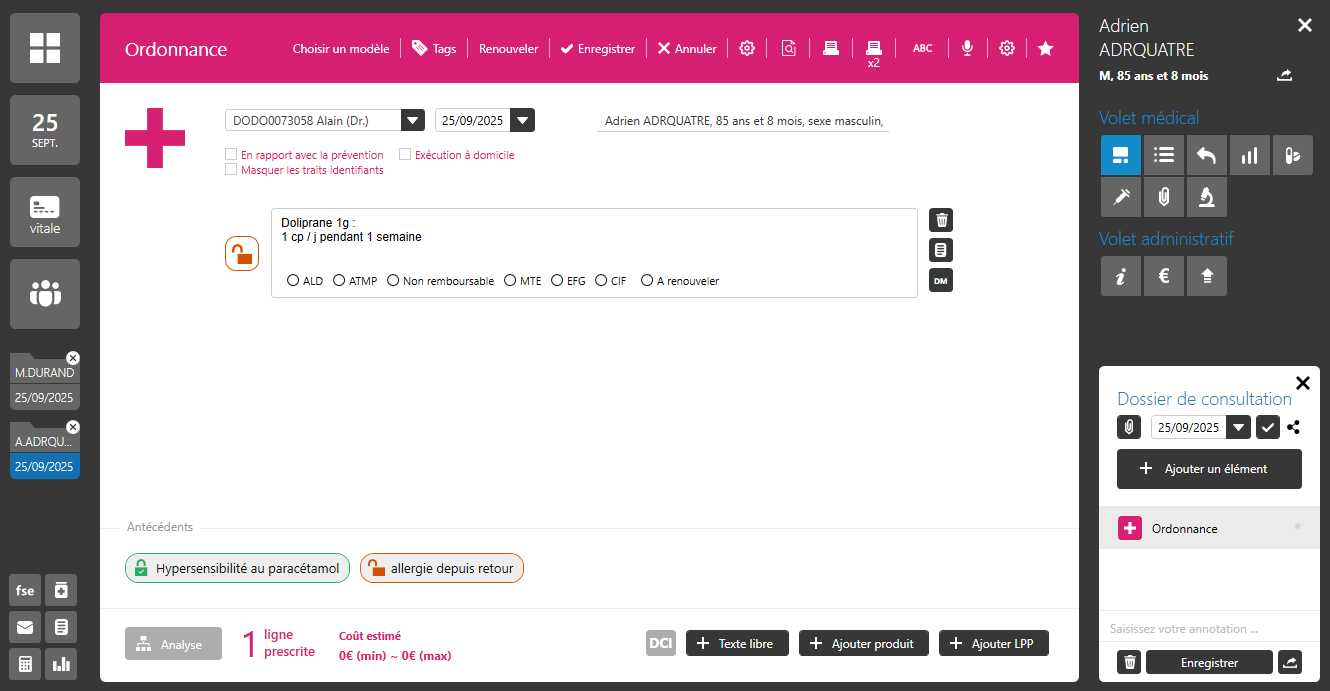Screen dimensions: 1330x691
Task: Click the DM icon beside prescription line
Action: tap(940, 281)
